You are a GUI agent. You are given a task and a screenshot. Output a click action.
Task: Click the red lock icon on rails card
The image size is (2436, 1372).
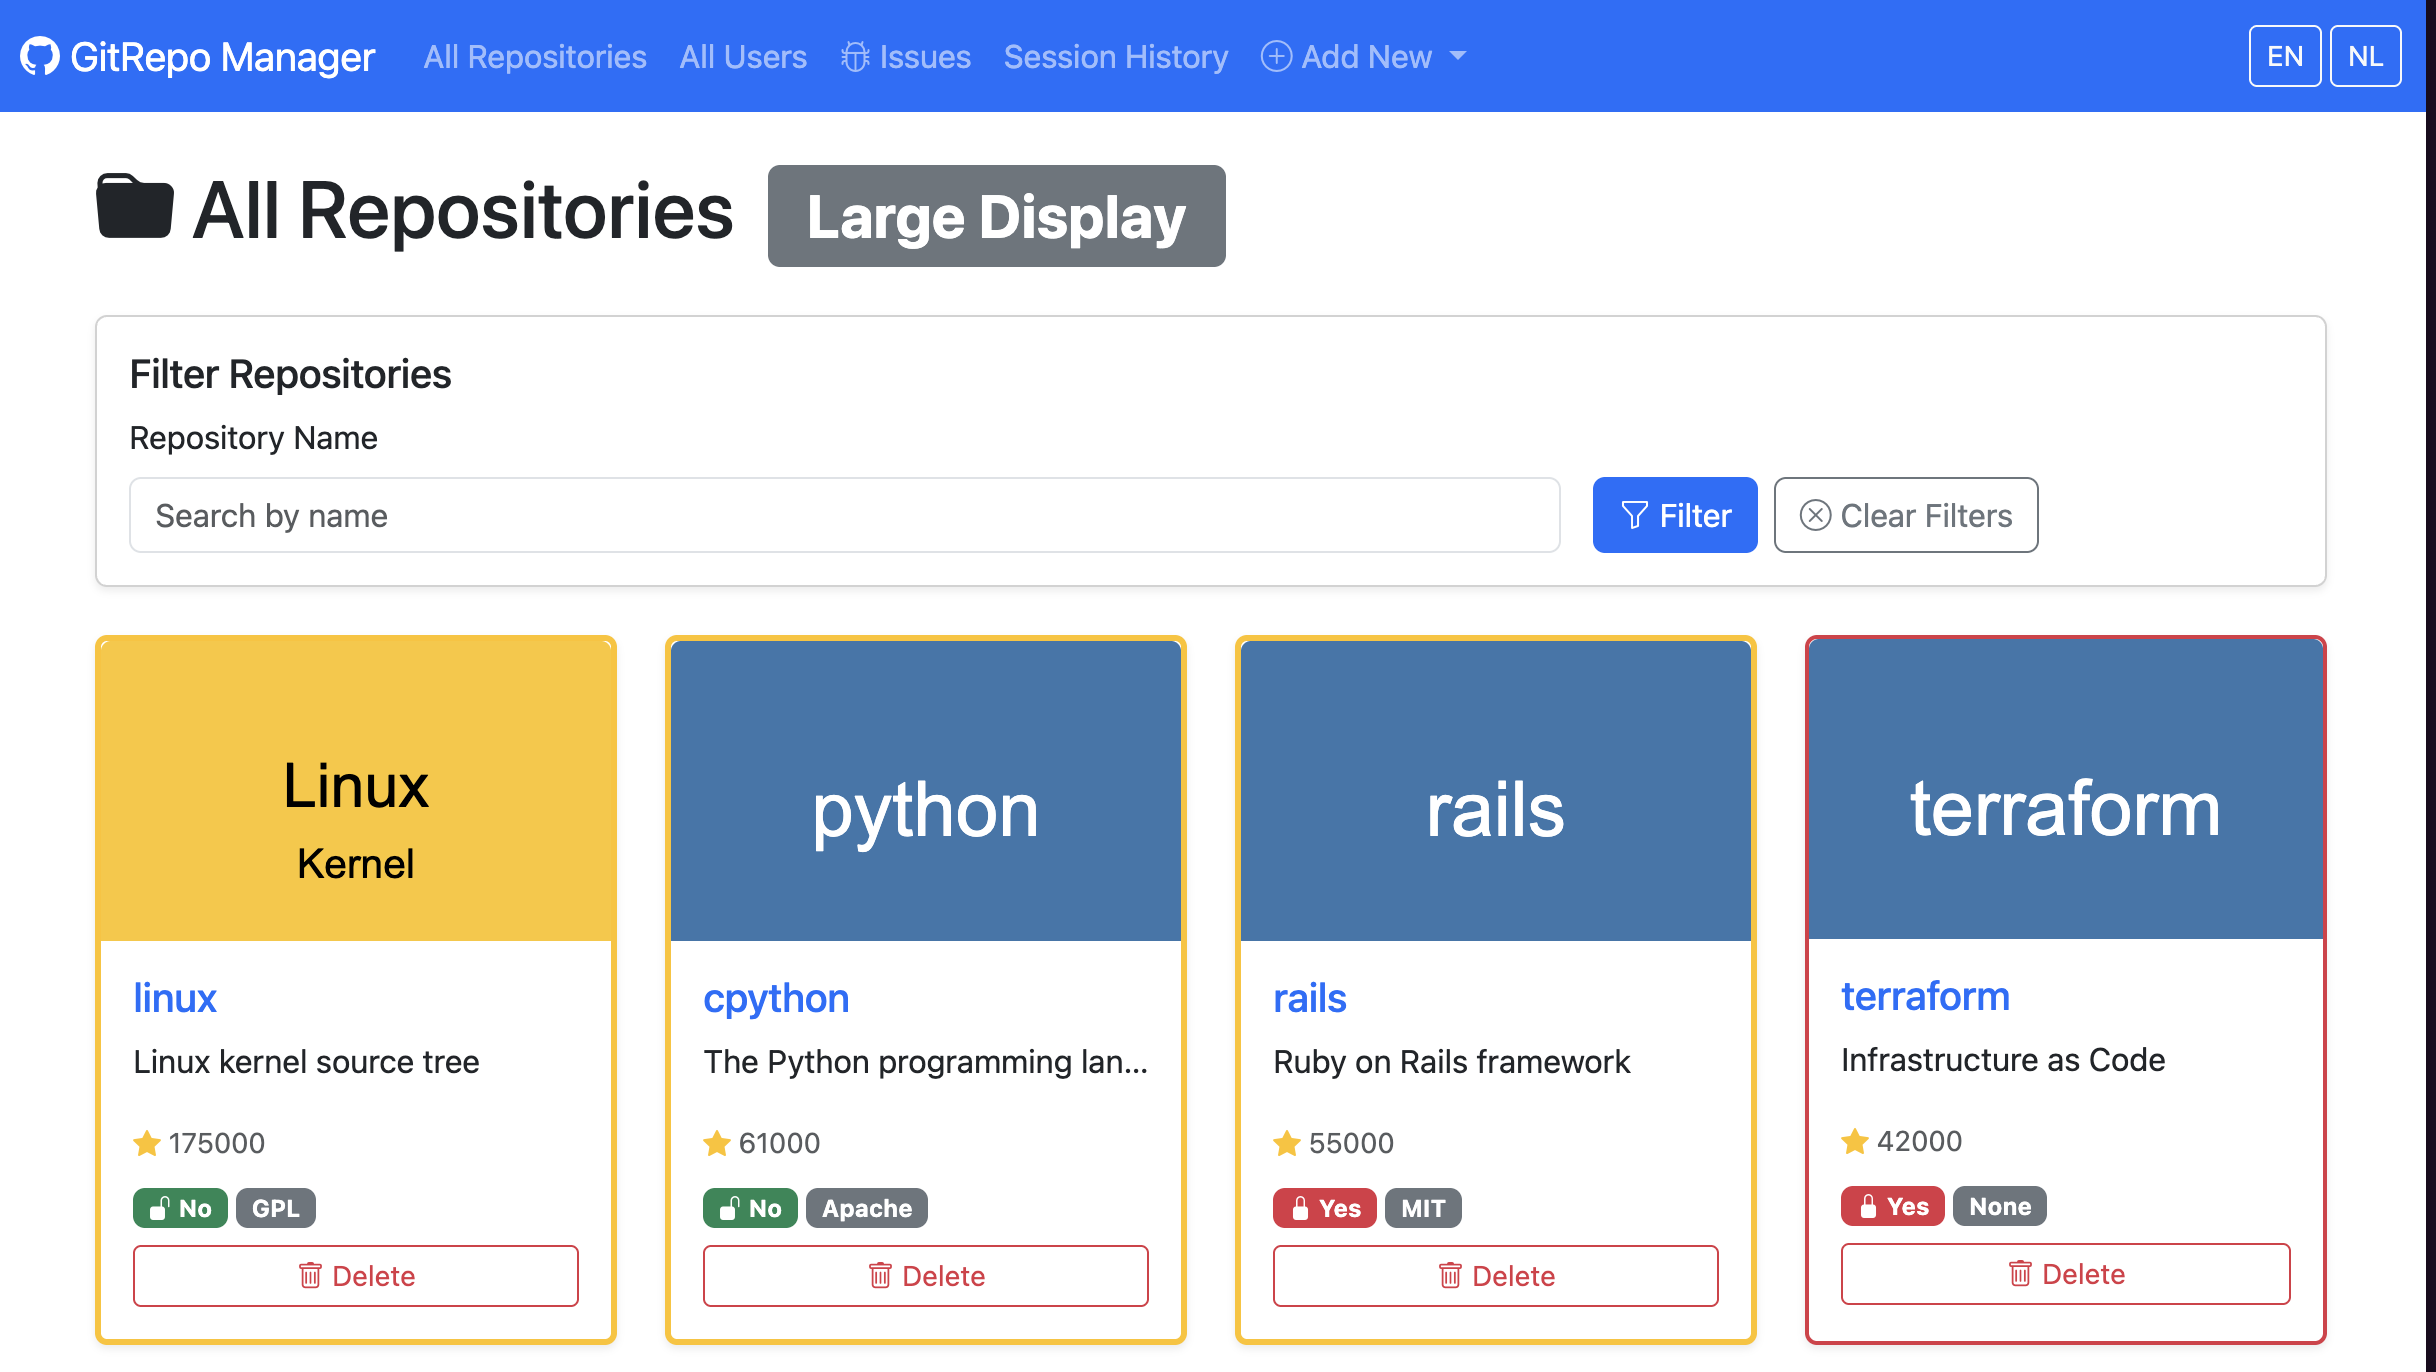click(x=1300, y=1208)
